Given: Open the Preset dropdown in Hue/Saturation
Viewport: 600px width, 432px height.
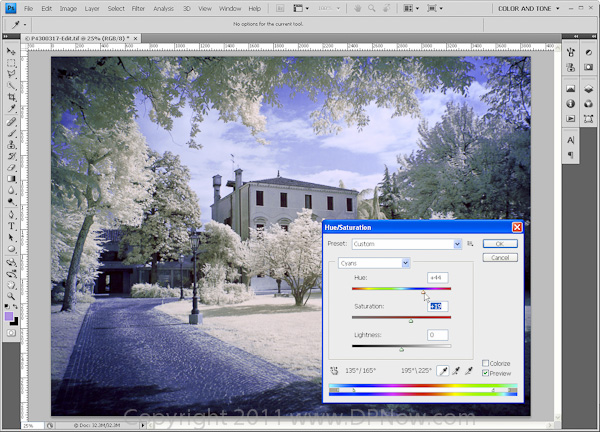Looking at the screenshot, I should pyautogui.click(x=457, y=243).
